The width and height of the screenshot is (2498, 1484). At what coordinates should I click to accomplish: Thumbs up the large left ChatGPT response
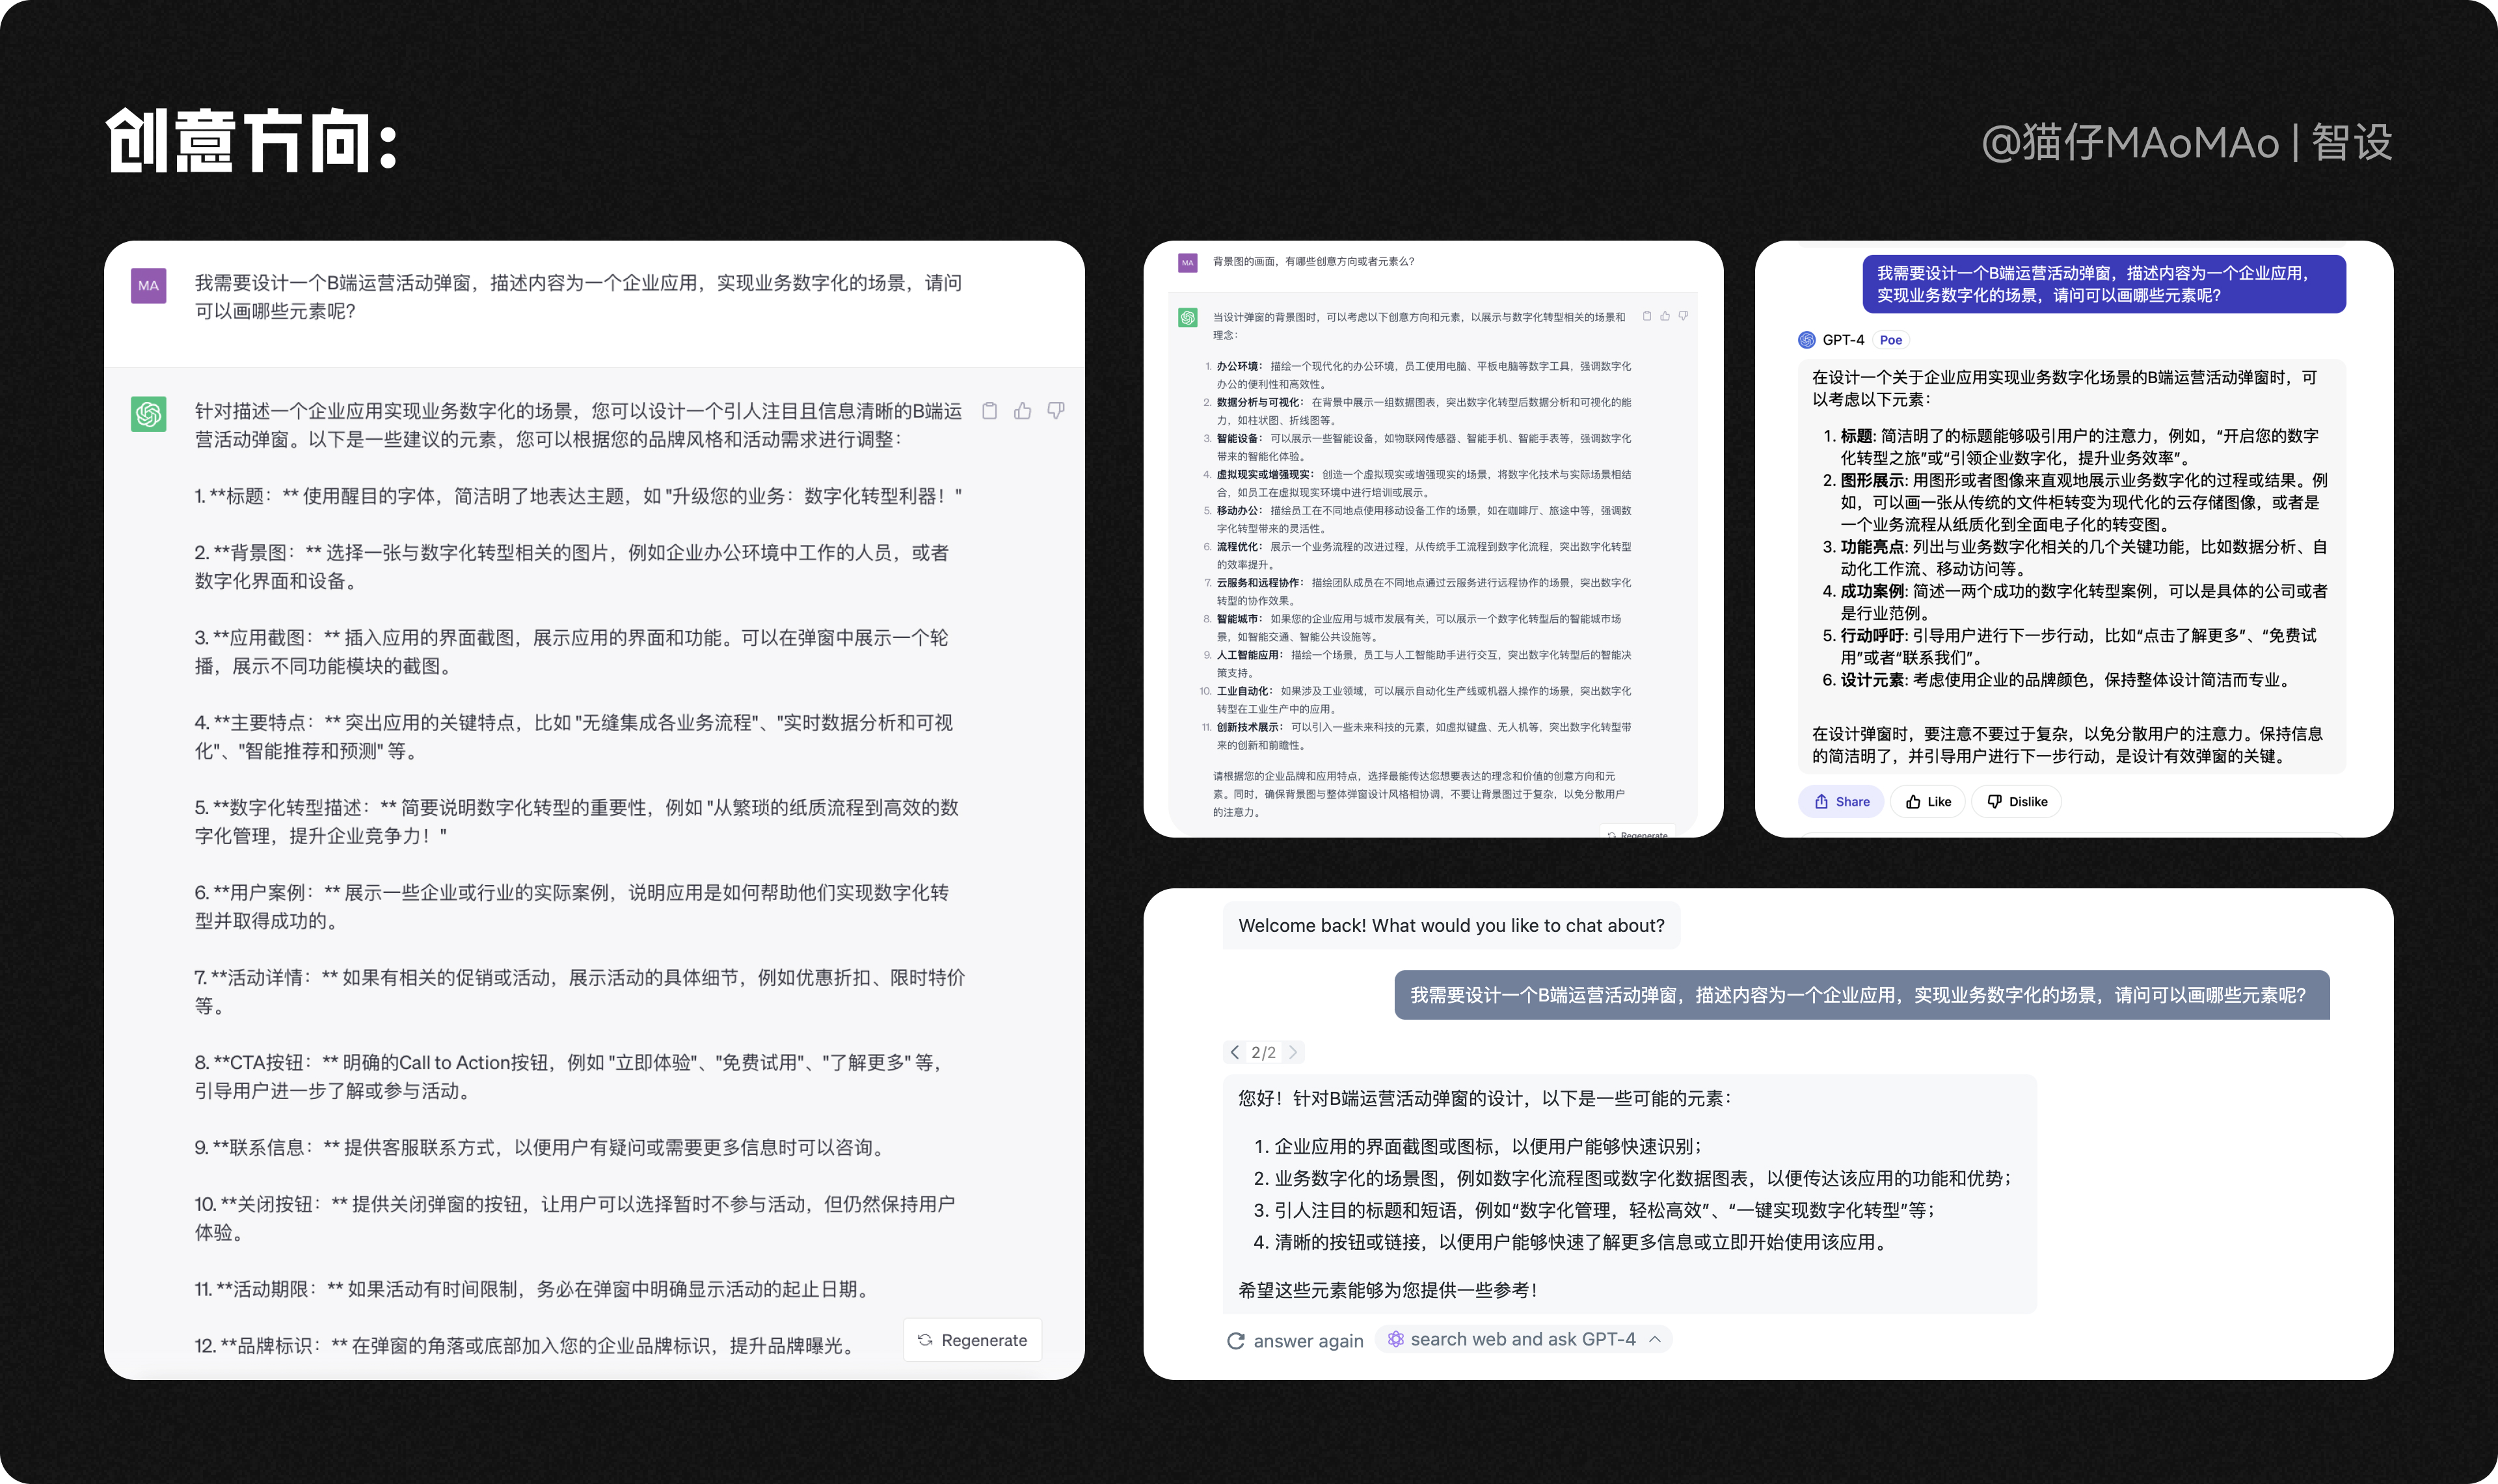tap(1022, 411)
